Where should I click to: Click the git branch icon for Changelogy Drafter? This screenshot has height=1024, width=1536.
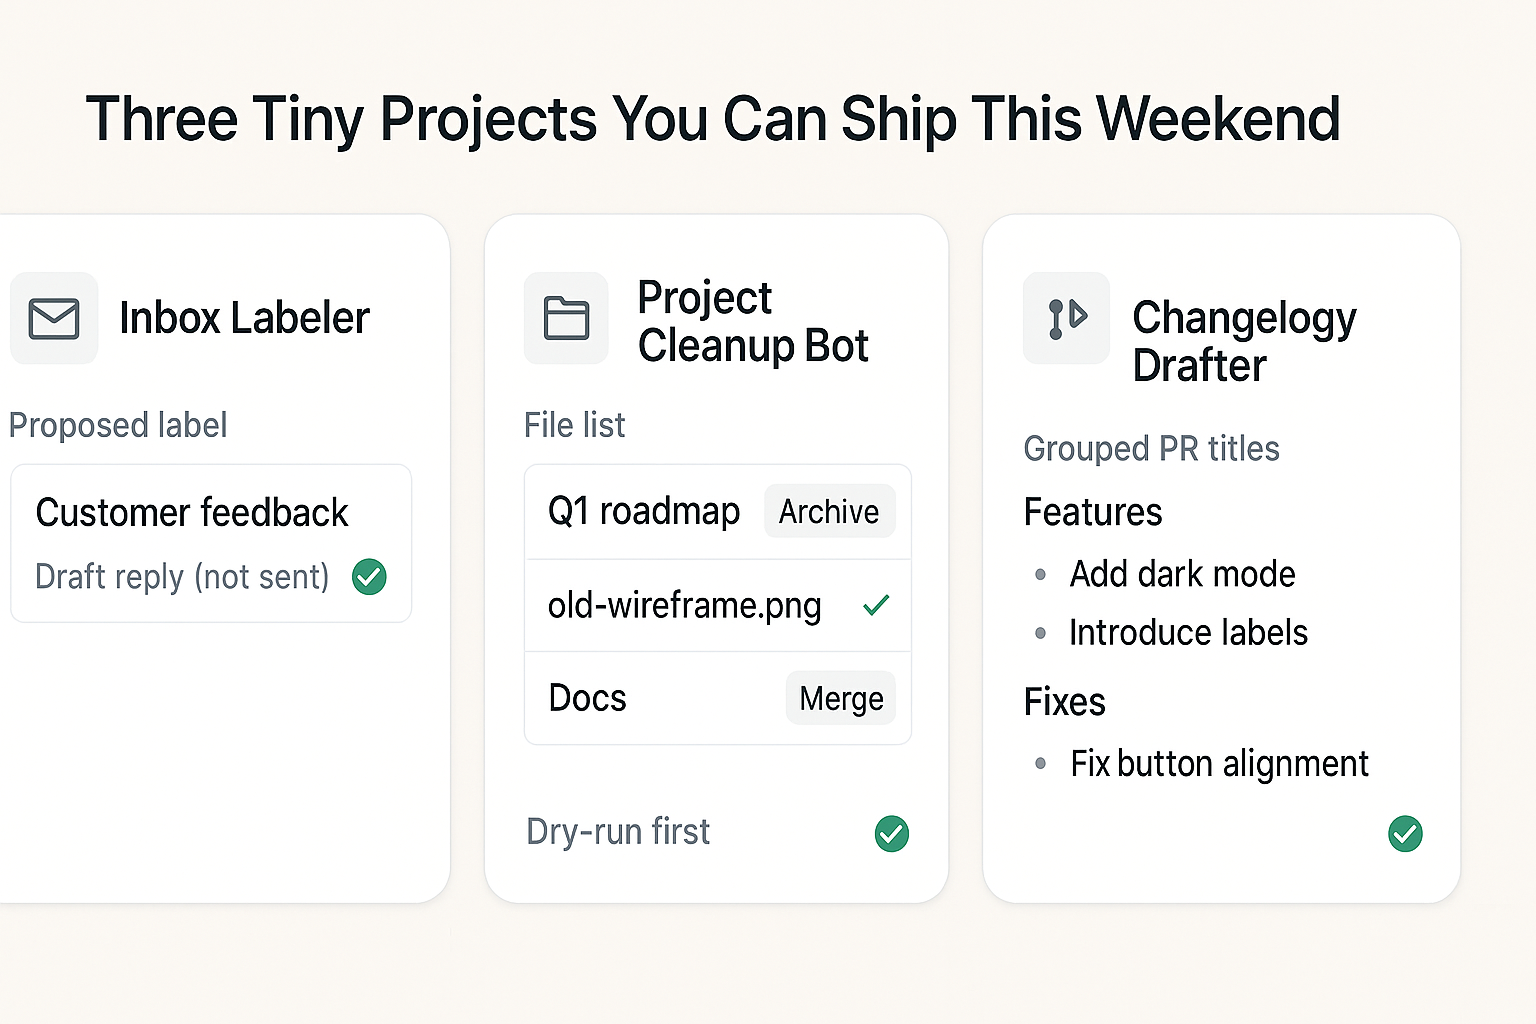[x=1066, y=318]
